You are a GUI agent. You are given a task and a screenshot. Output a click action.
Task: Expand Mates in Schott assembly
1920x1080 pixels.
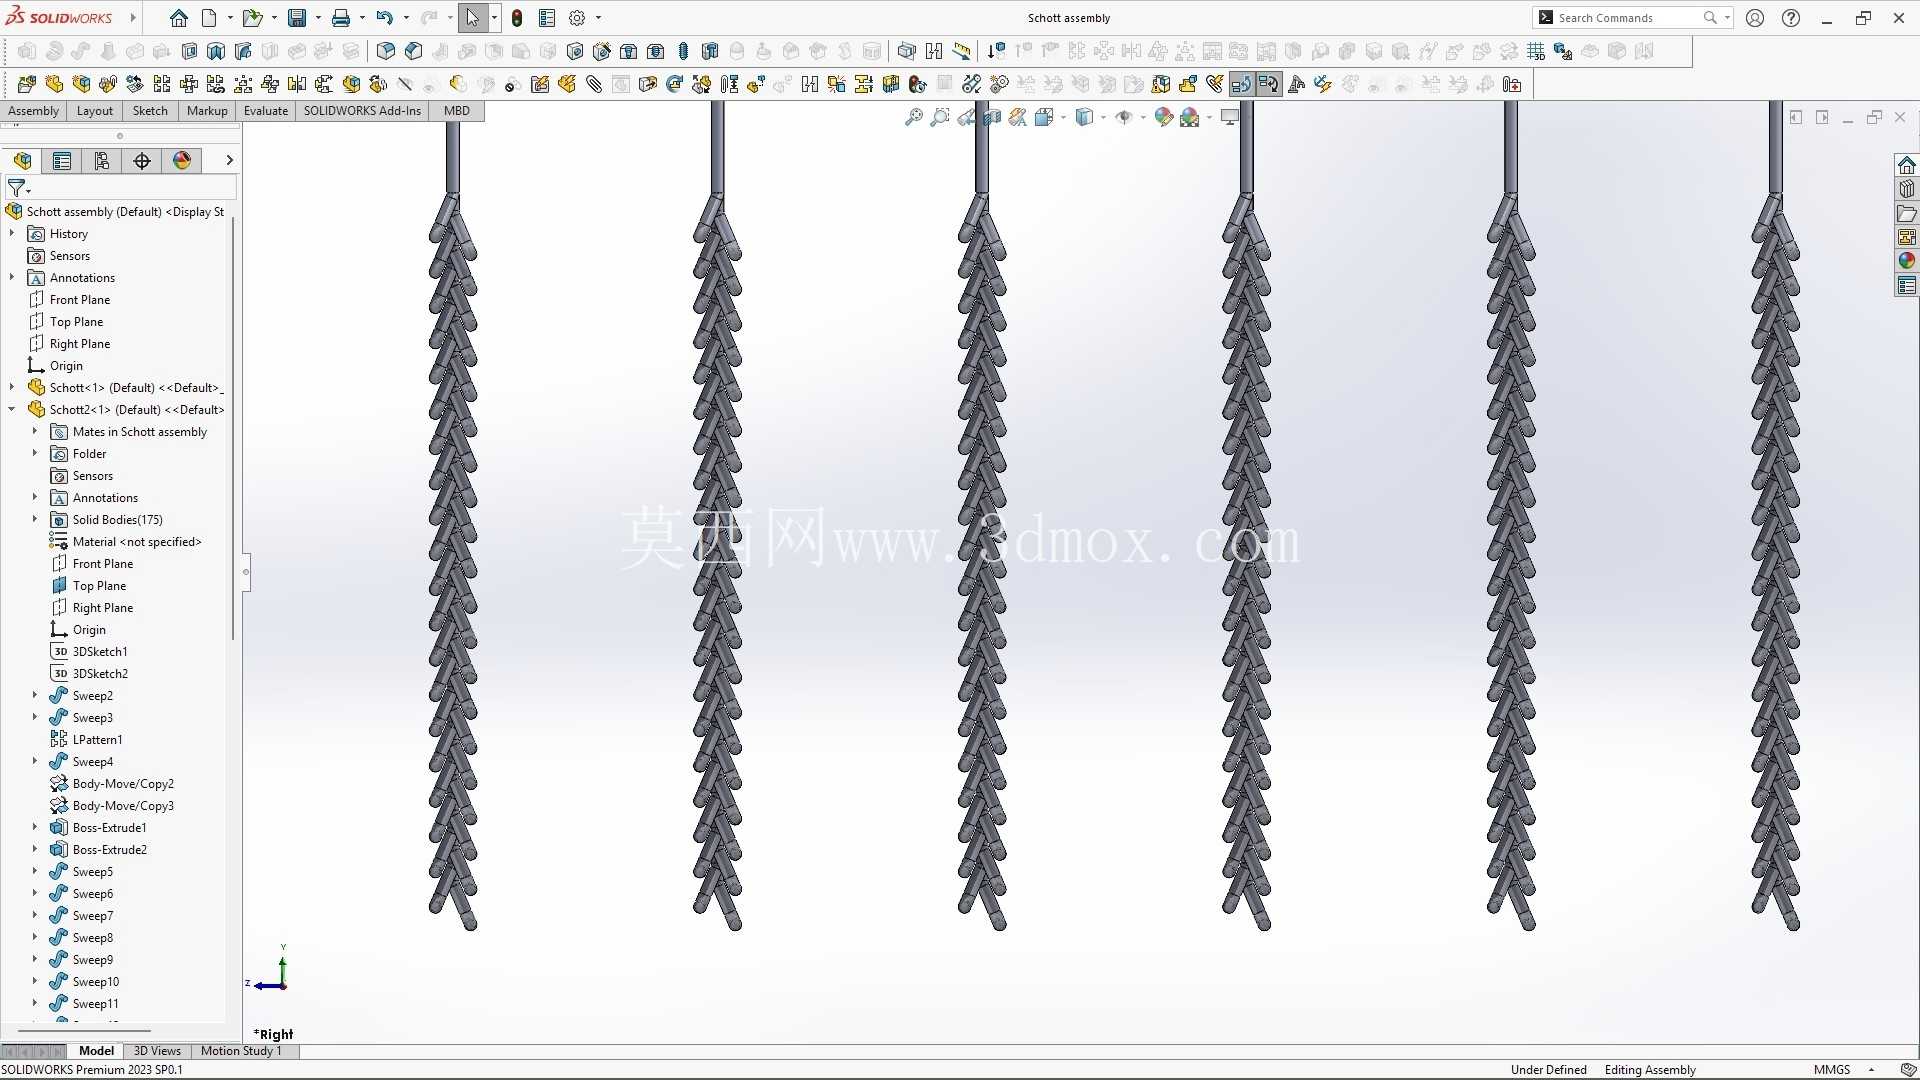point(35,431)
